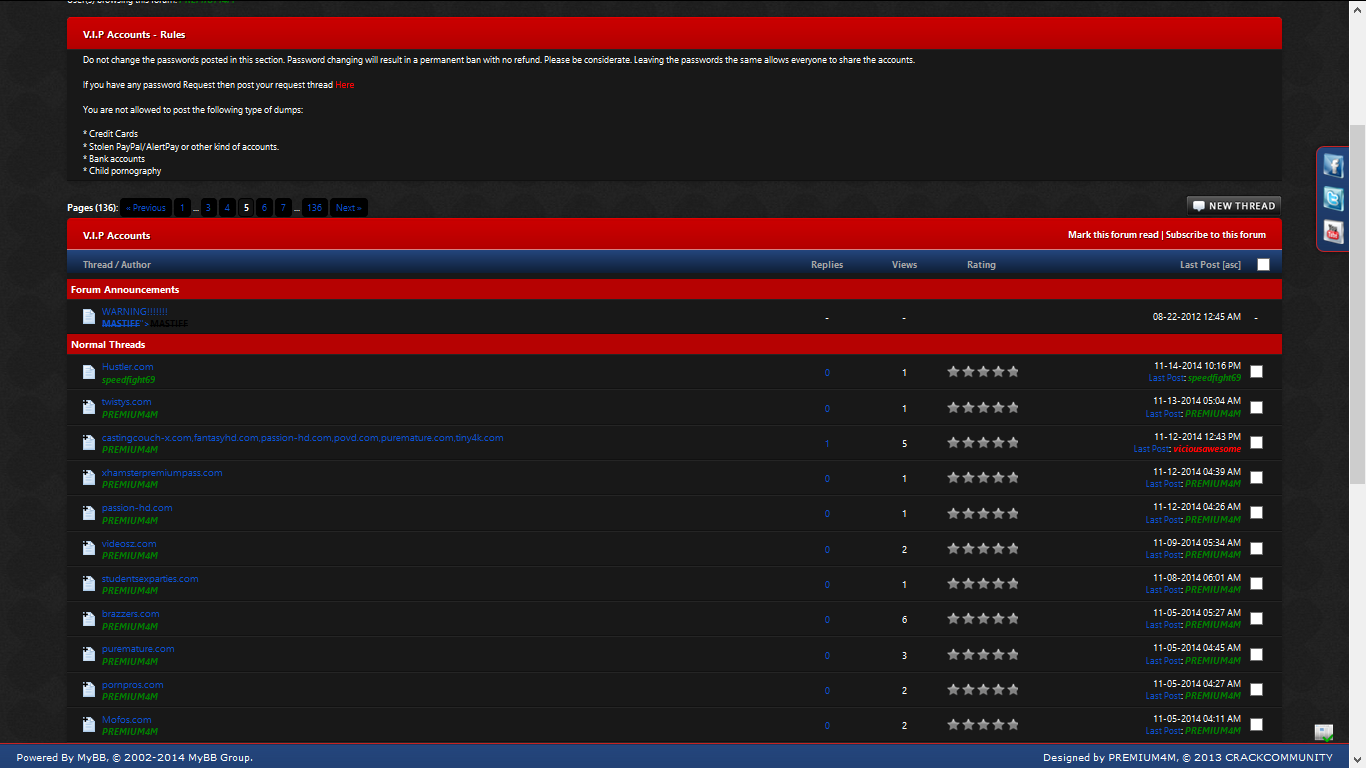View speedfight69 author profile under Hustler.com
Image resolution: width=1366 pixels, height=768 pixels.
tap(128, 380)
